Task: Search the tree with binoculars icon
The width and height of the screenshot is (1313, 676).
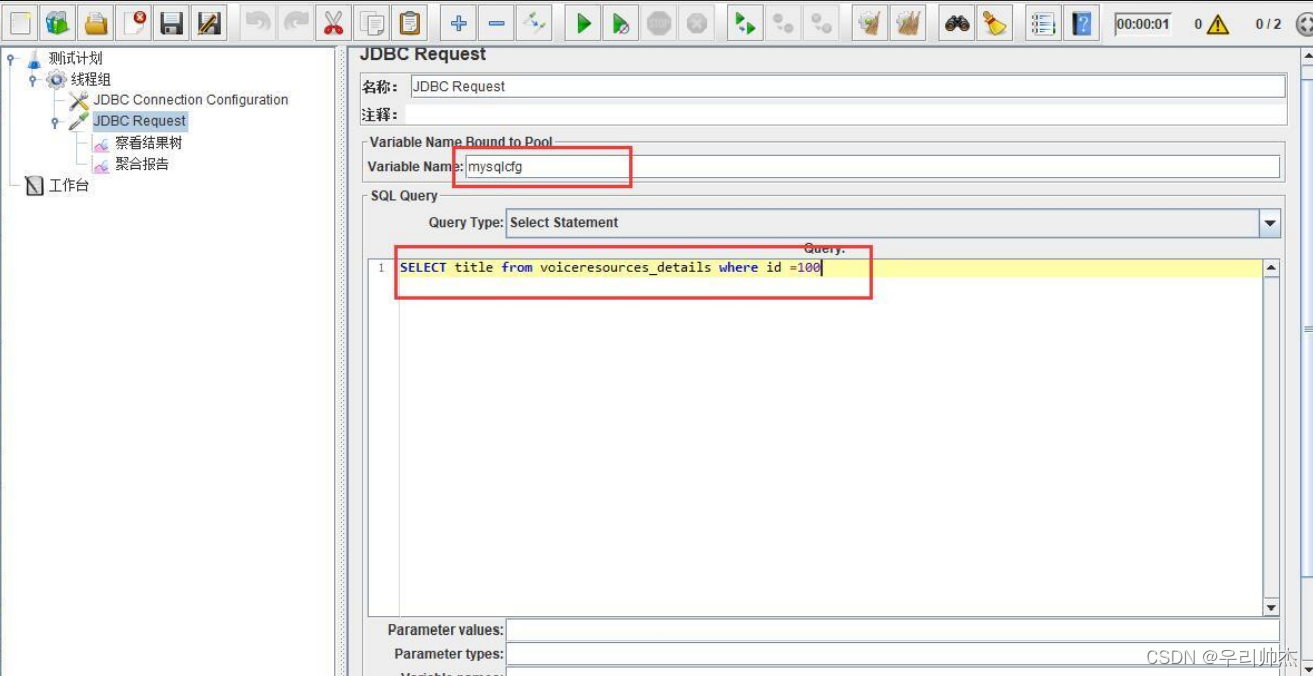Action: 957,22
